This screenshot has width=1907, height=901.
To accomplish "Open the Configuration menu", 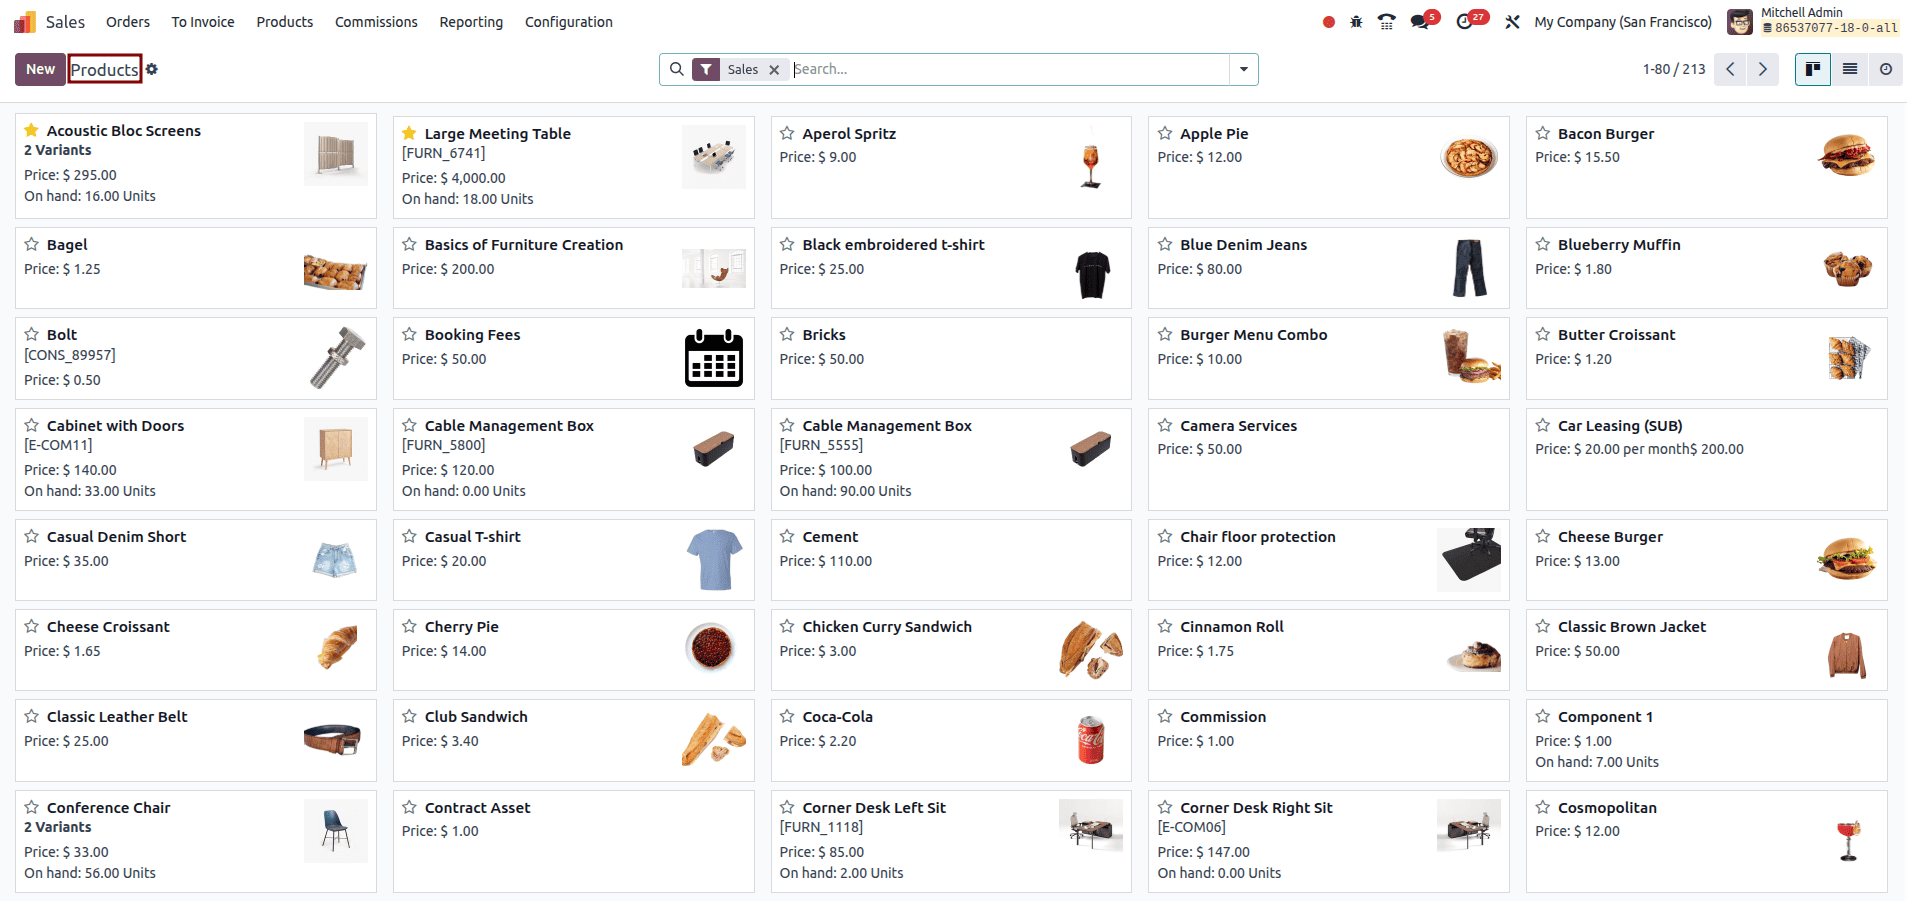I will [x=568, y=22].
